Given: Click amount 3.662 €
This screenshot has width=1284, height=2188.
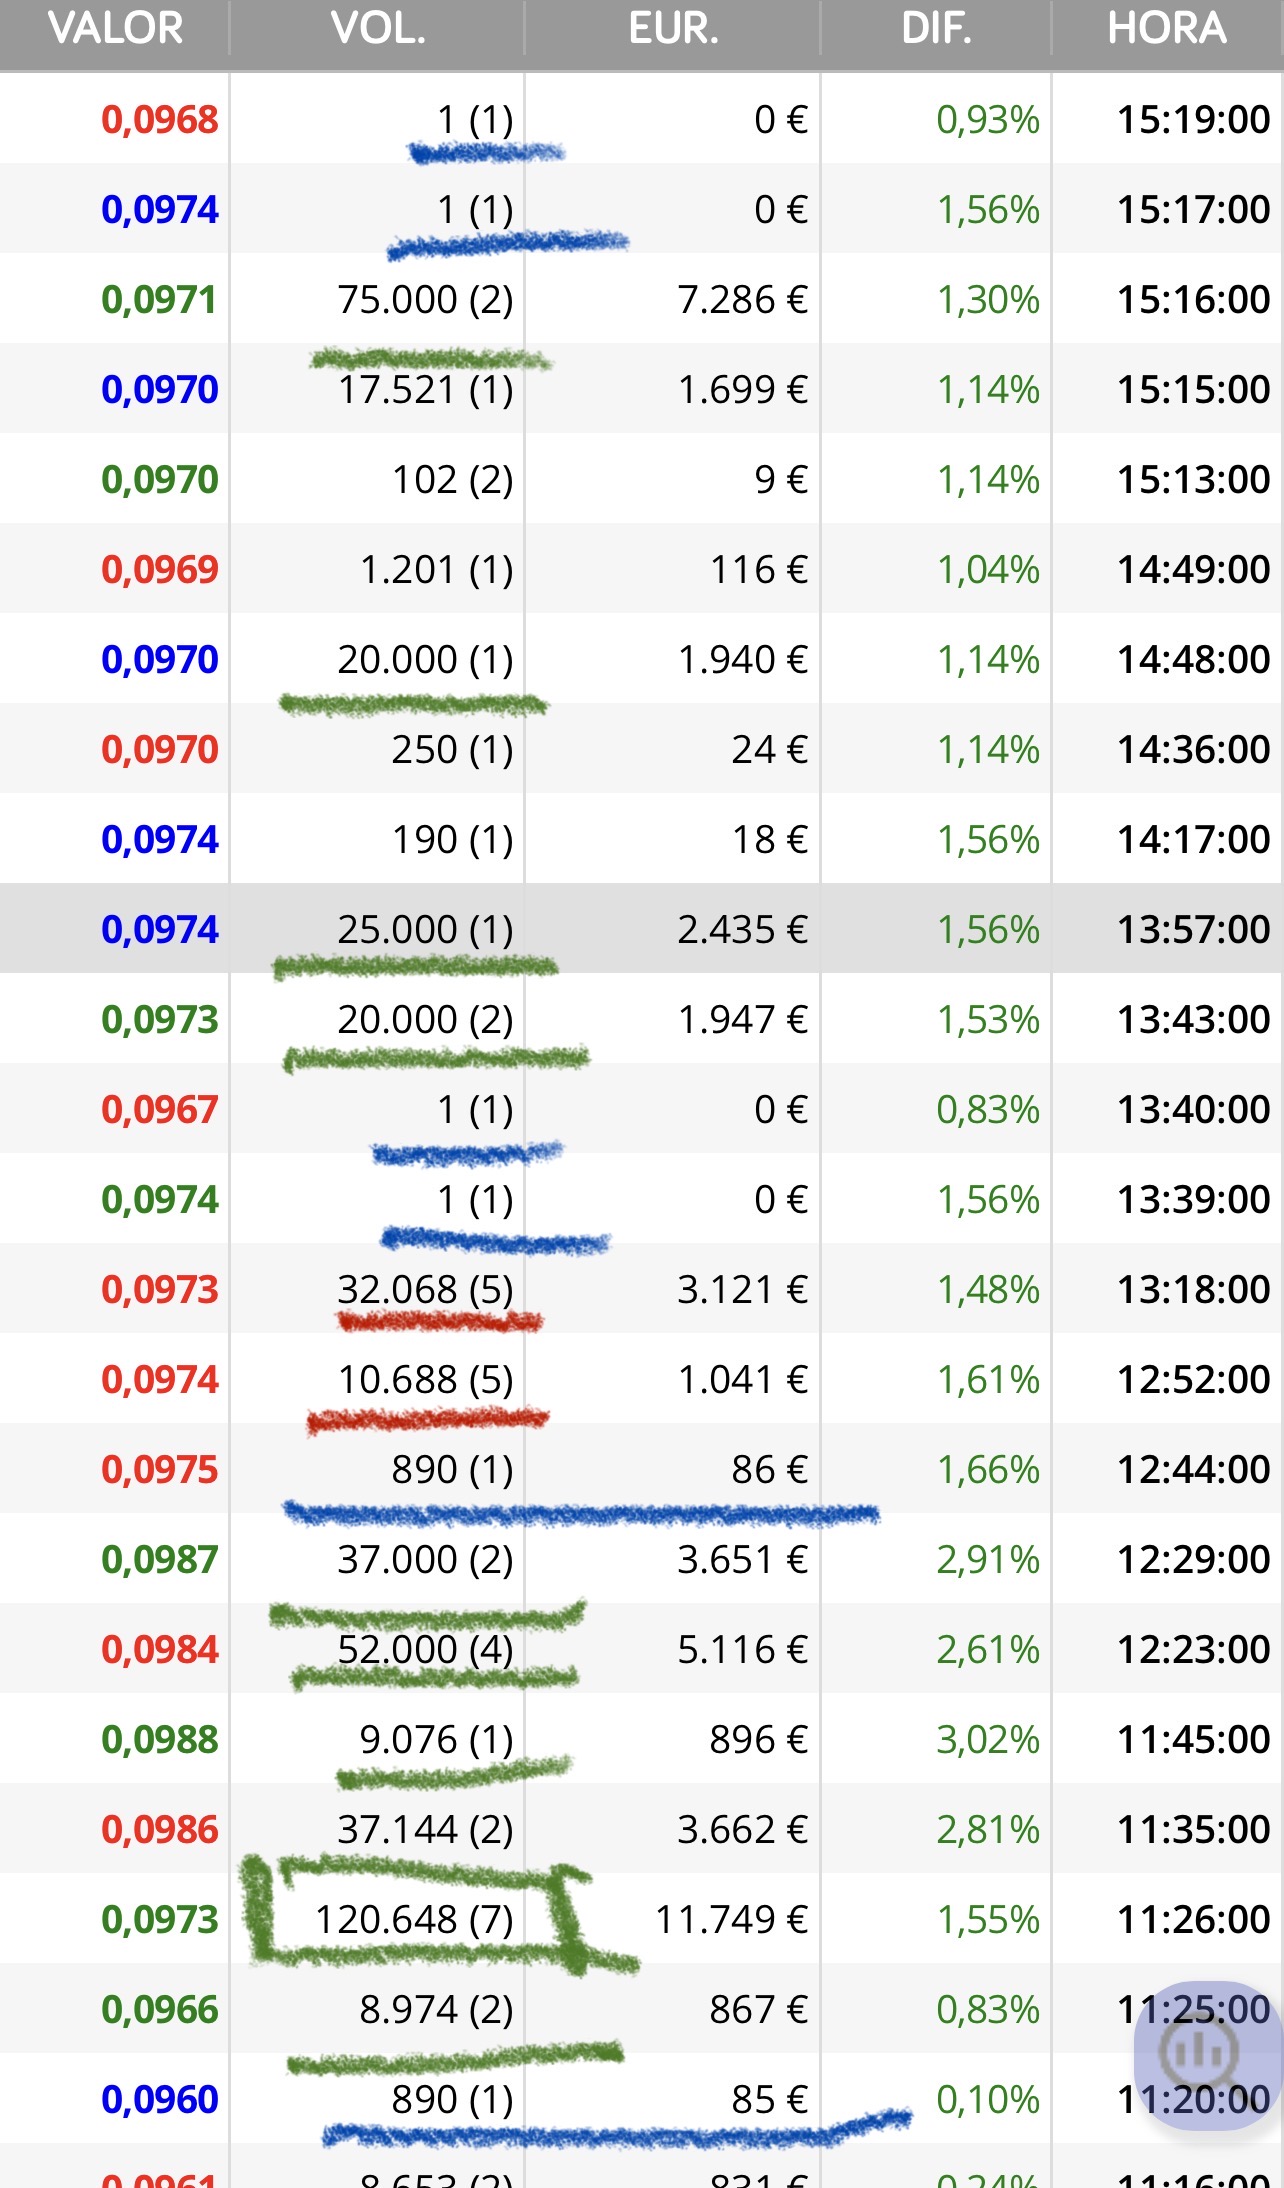Looking at the screenshot, I should (x=742, y=1830).
